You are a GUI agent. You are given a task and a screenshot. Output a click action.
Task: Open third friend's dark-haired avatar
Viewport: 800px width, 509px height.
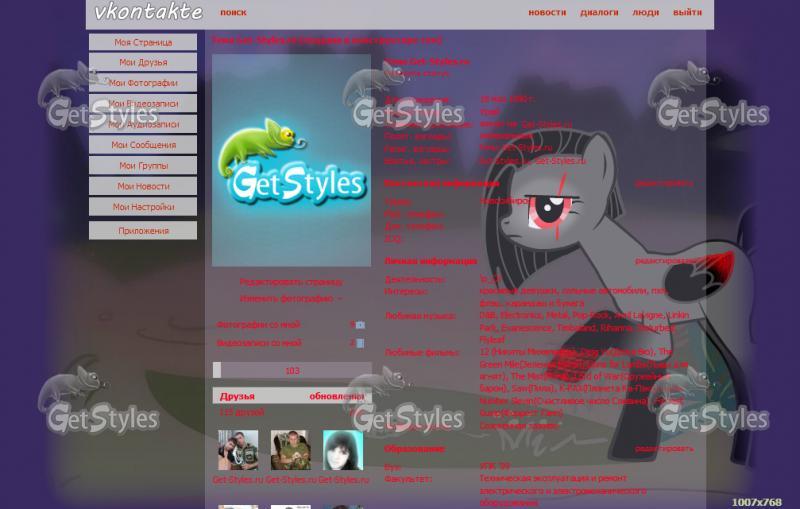[x=342, y=450]
